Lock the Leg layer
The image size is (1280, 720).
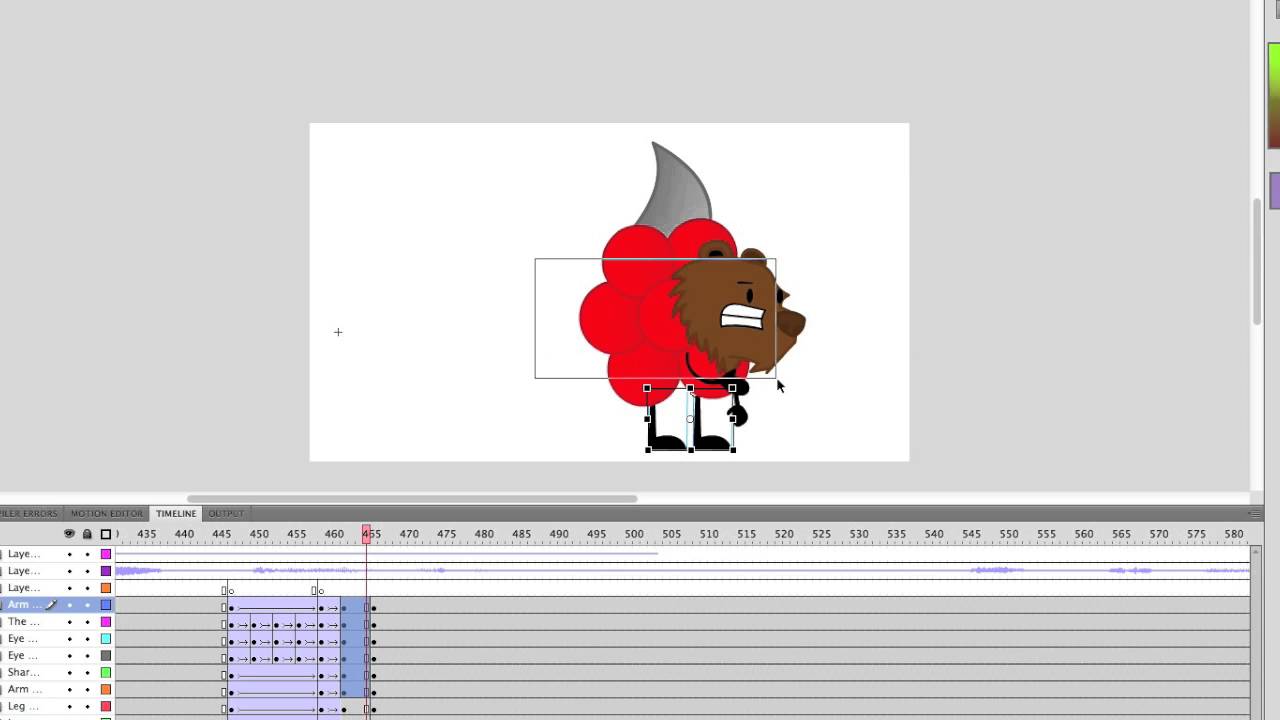click(87, 707)
